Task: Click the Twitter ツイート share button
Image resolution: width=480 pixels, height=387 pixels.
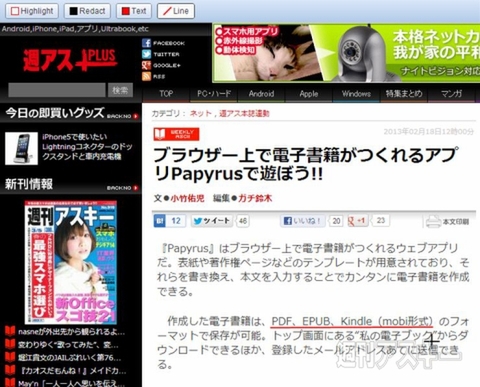Action: [212, 221]
